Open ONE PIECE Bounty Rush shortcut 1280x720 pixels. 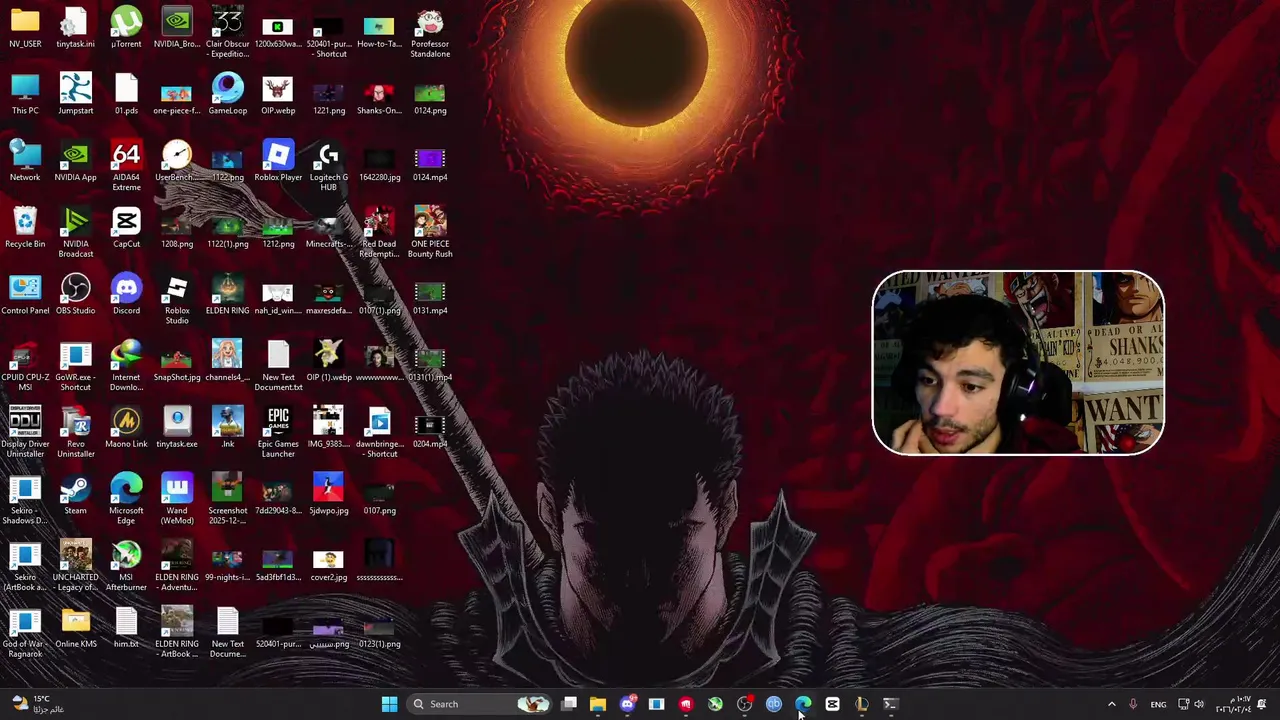click(x=430, y=232)
